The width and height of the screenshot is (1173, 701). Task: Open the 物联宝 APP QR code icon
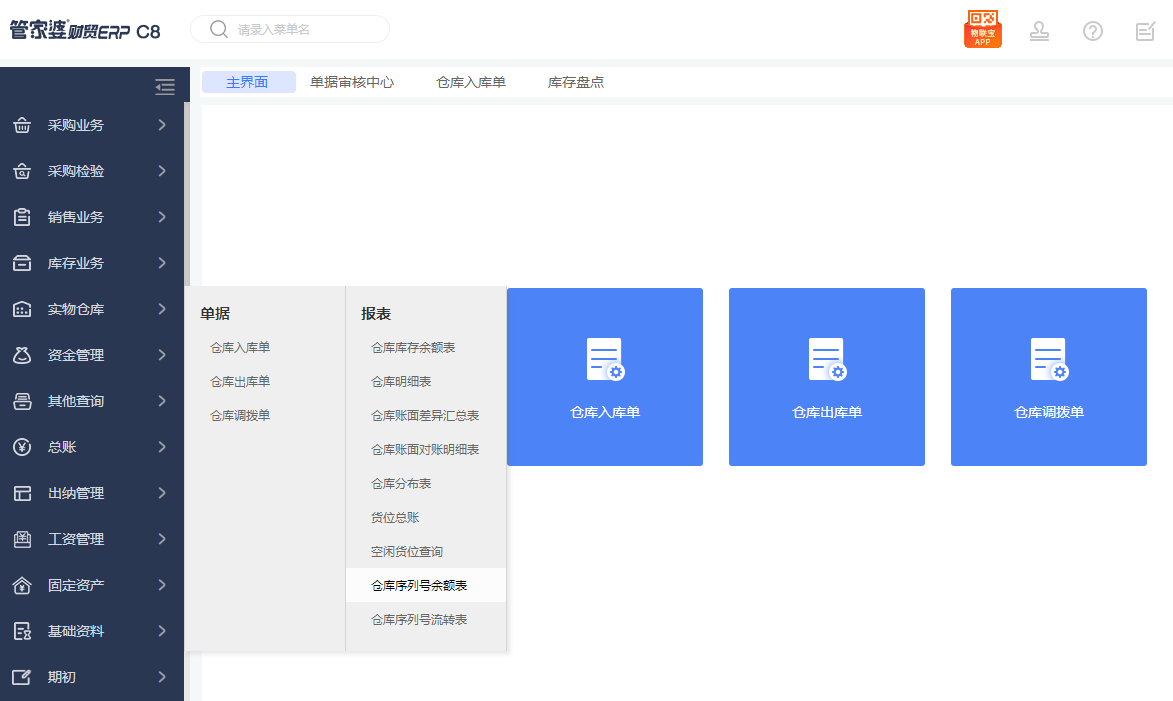982,28
